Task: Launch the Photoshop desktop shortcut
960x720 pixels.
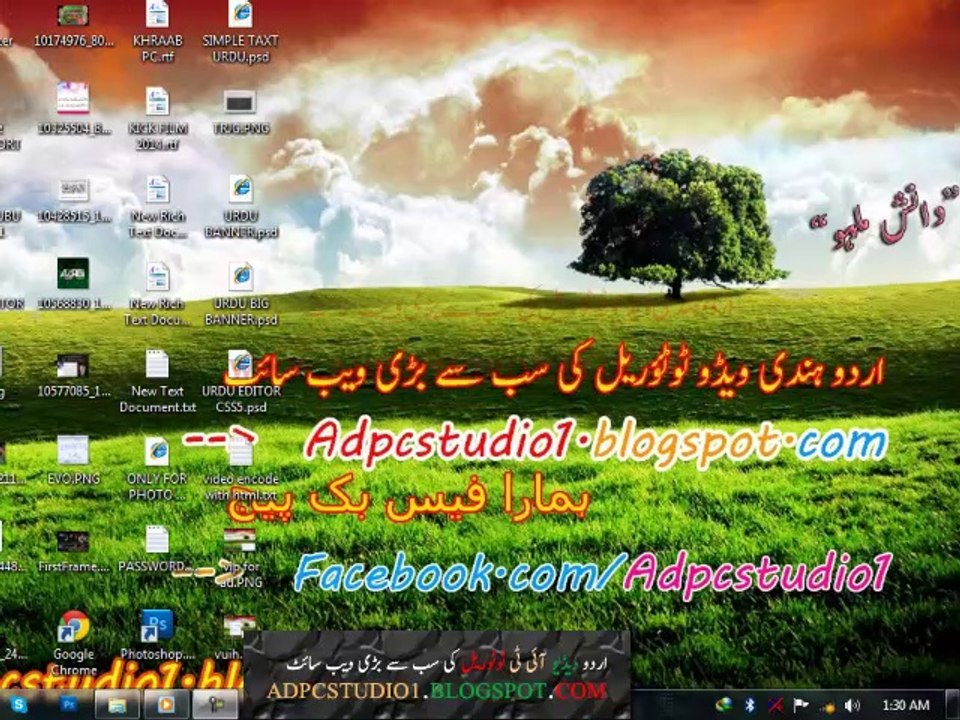Action: (157, 626)
